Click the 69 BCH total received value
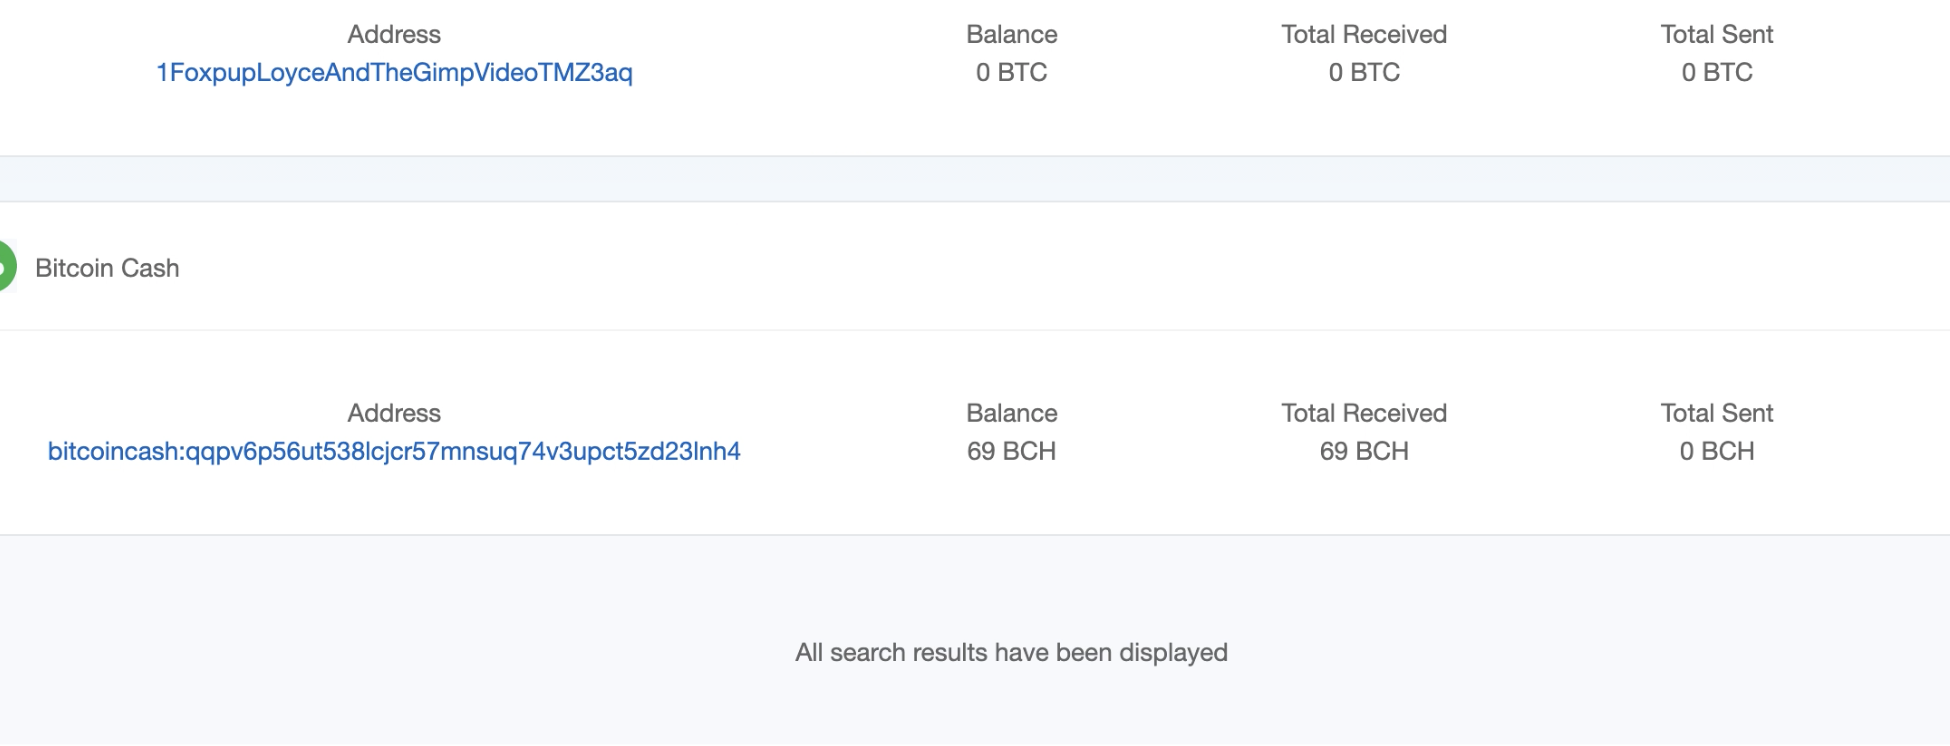Viewport: 1950px width, 746px height. click(1364, 452)
